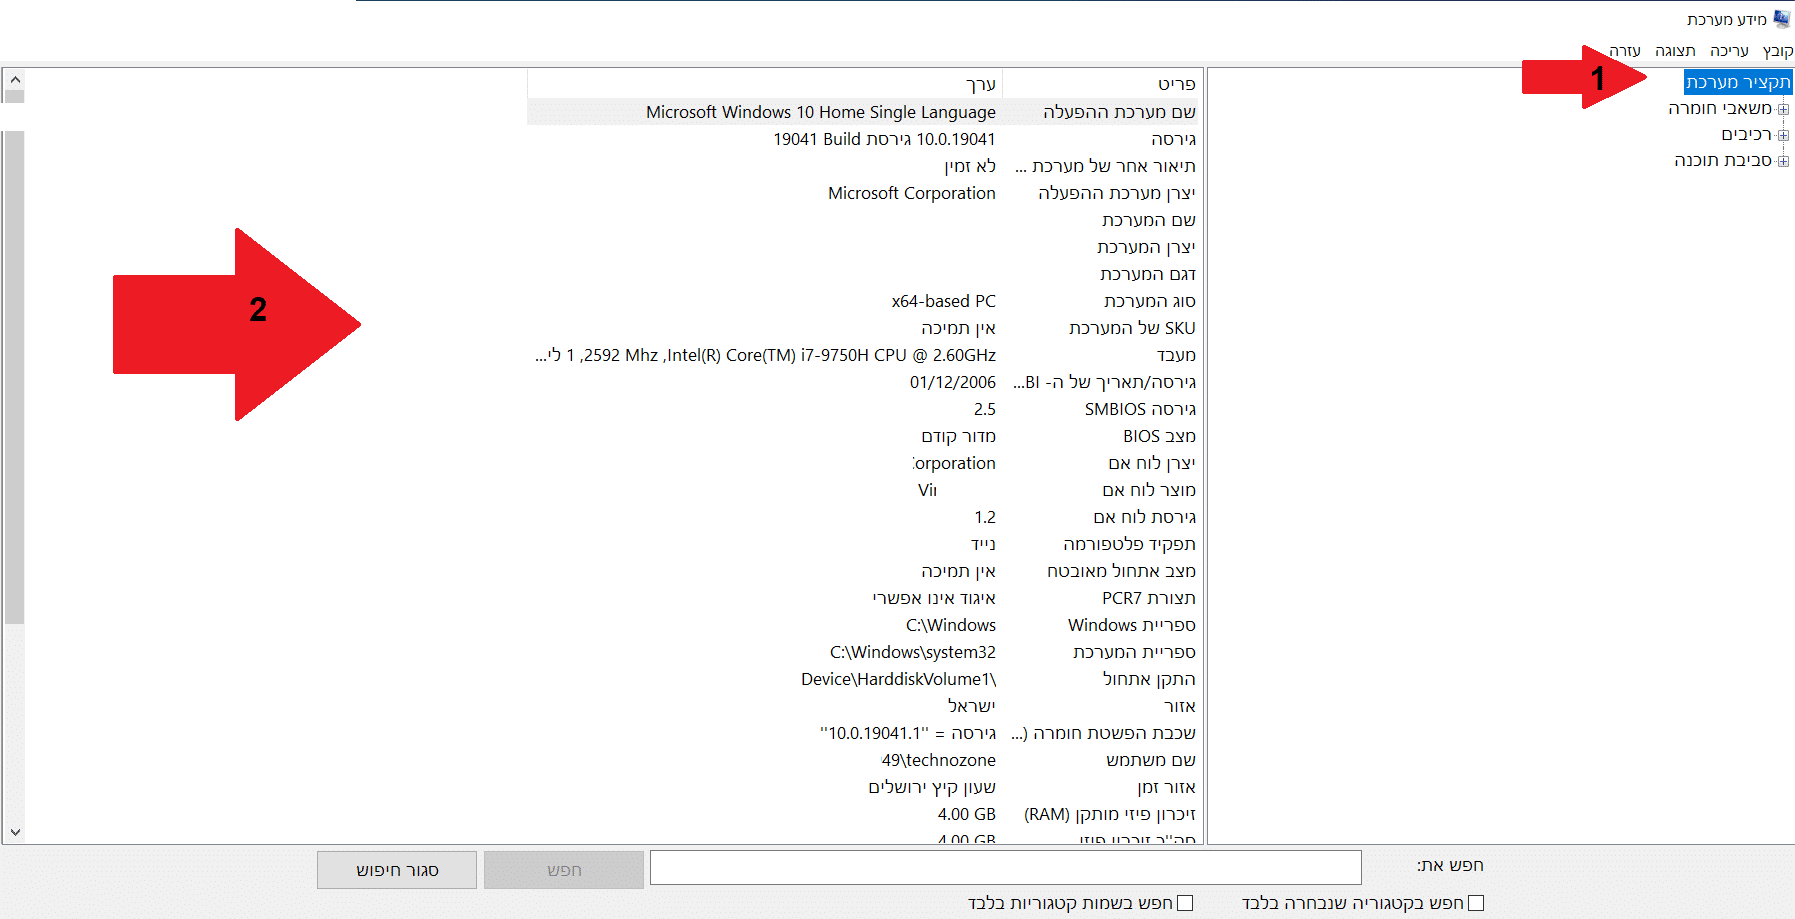Toggle חפש בשמות קטגוריות בלבד checkbox

tap(1185, 903)
